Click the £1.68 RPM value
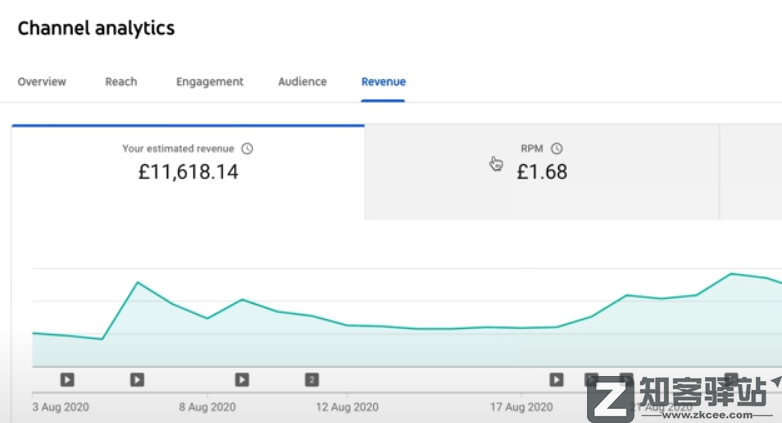This screenshot has width=782, height=423. coord(542,172)
